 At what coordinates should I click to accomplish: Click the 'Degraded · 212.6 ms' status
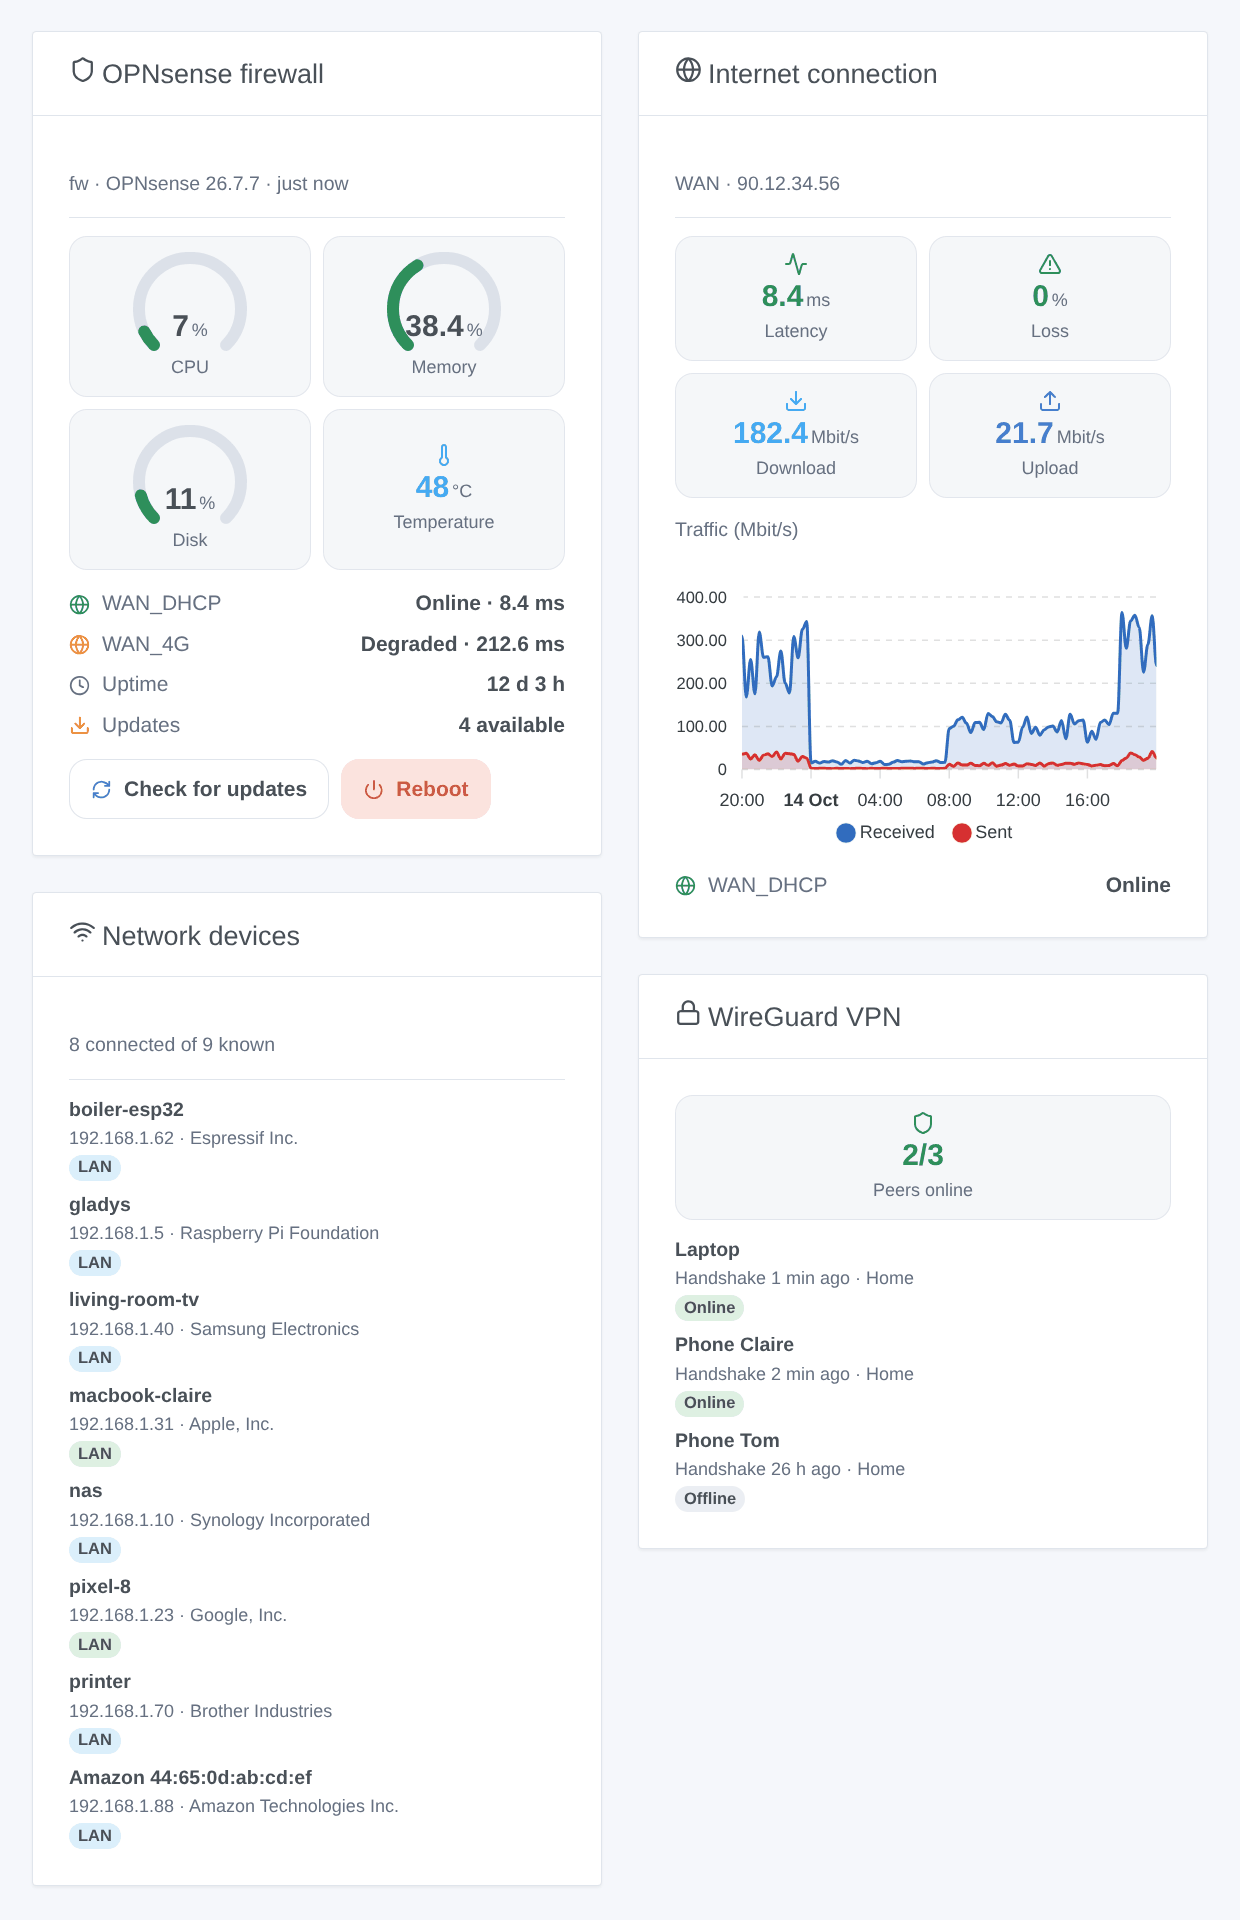tap(463, 644)
